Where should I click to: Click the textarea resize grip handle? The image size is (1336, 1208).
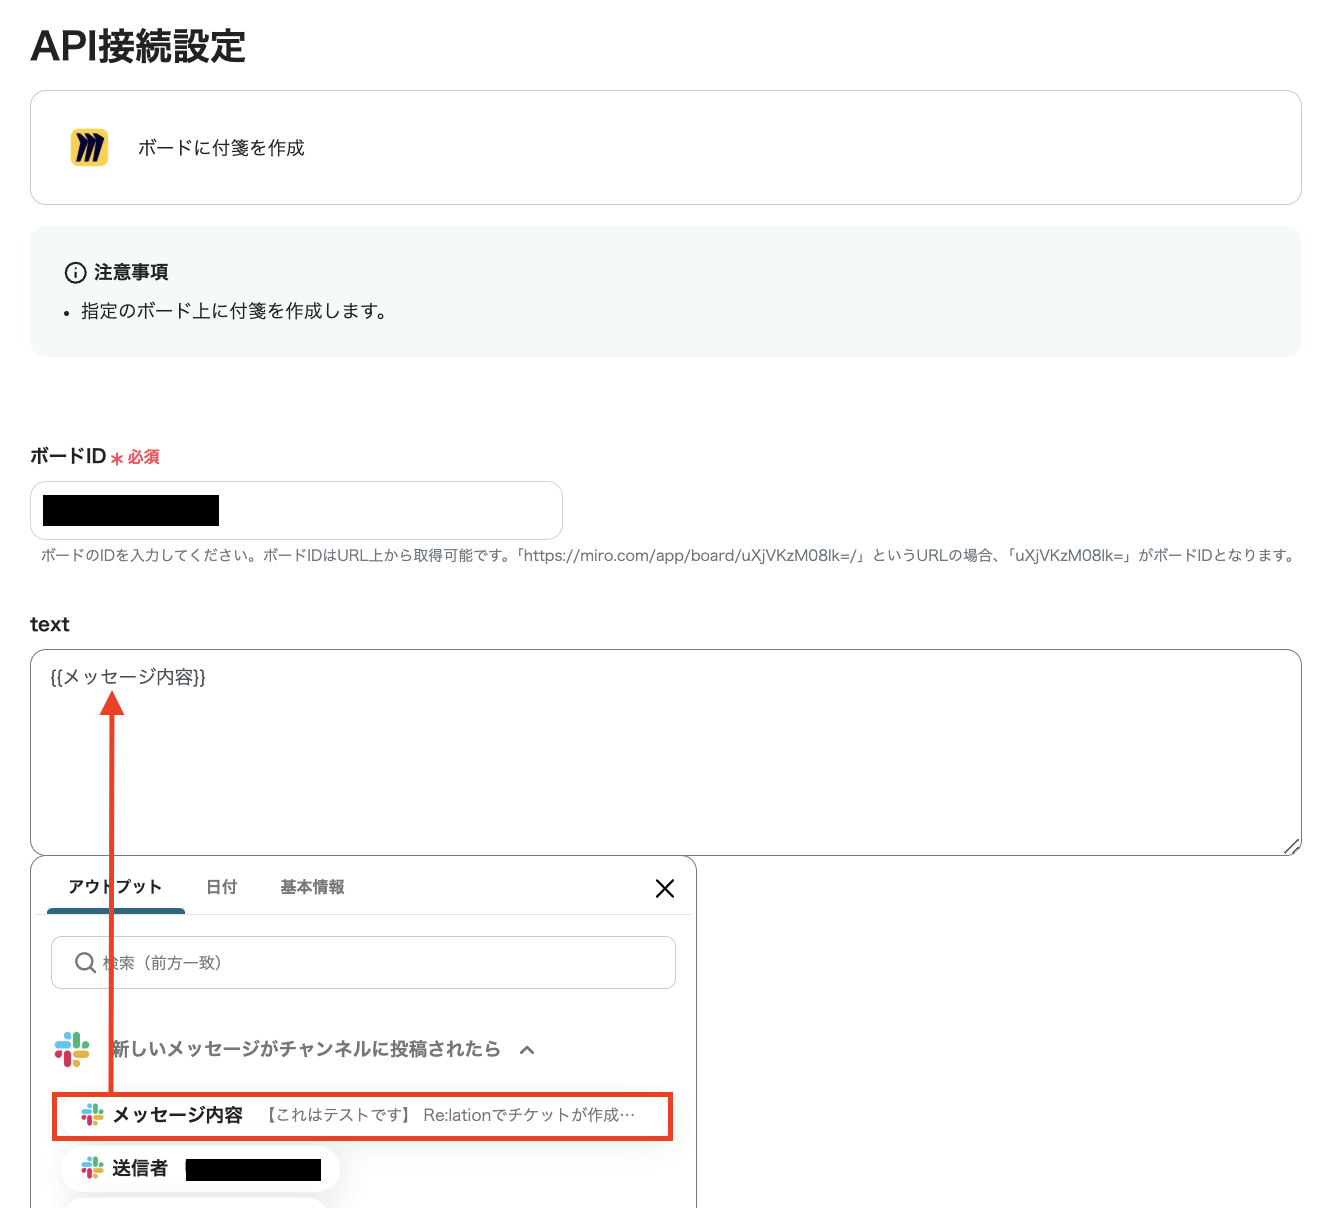(x=1292, y=846)
